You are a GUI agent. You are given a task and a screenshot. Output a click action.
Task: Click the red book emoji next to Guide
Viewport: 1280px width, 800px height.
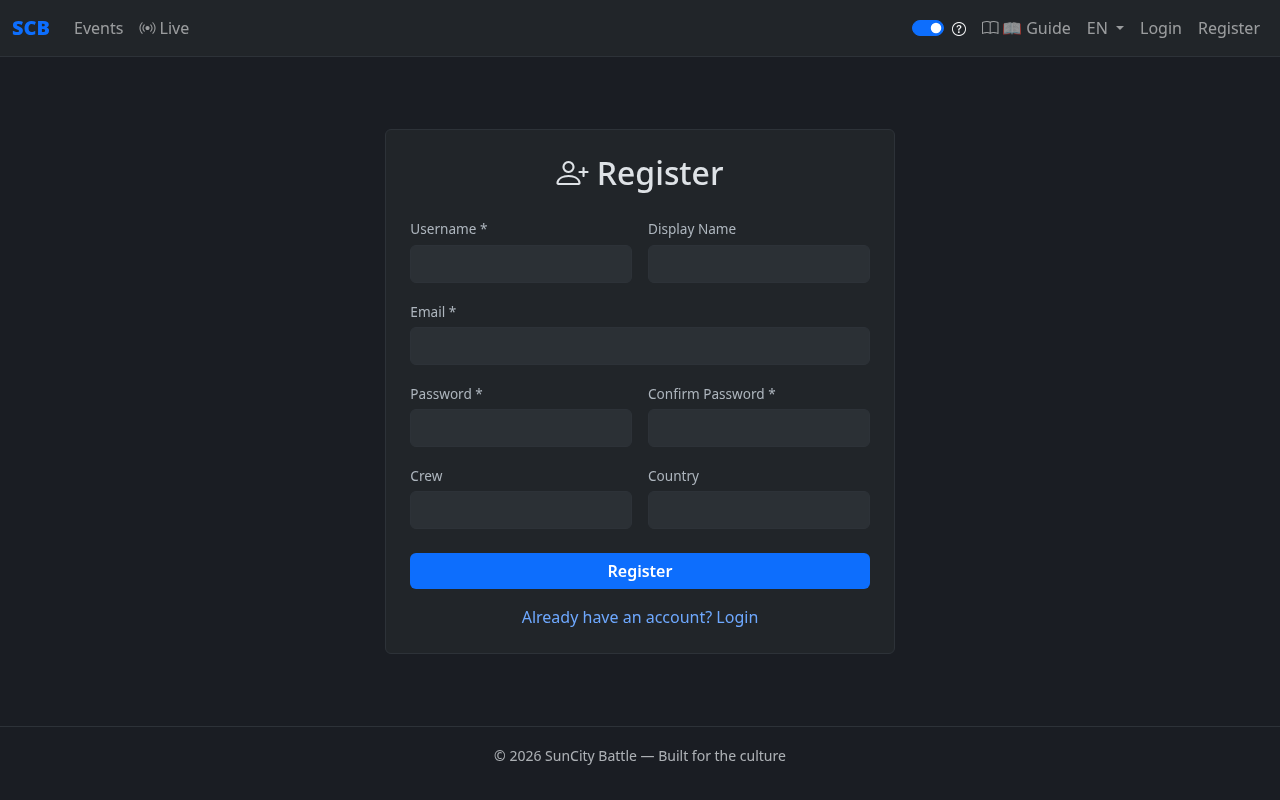pyautogui.click(x=1011, y=28)
